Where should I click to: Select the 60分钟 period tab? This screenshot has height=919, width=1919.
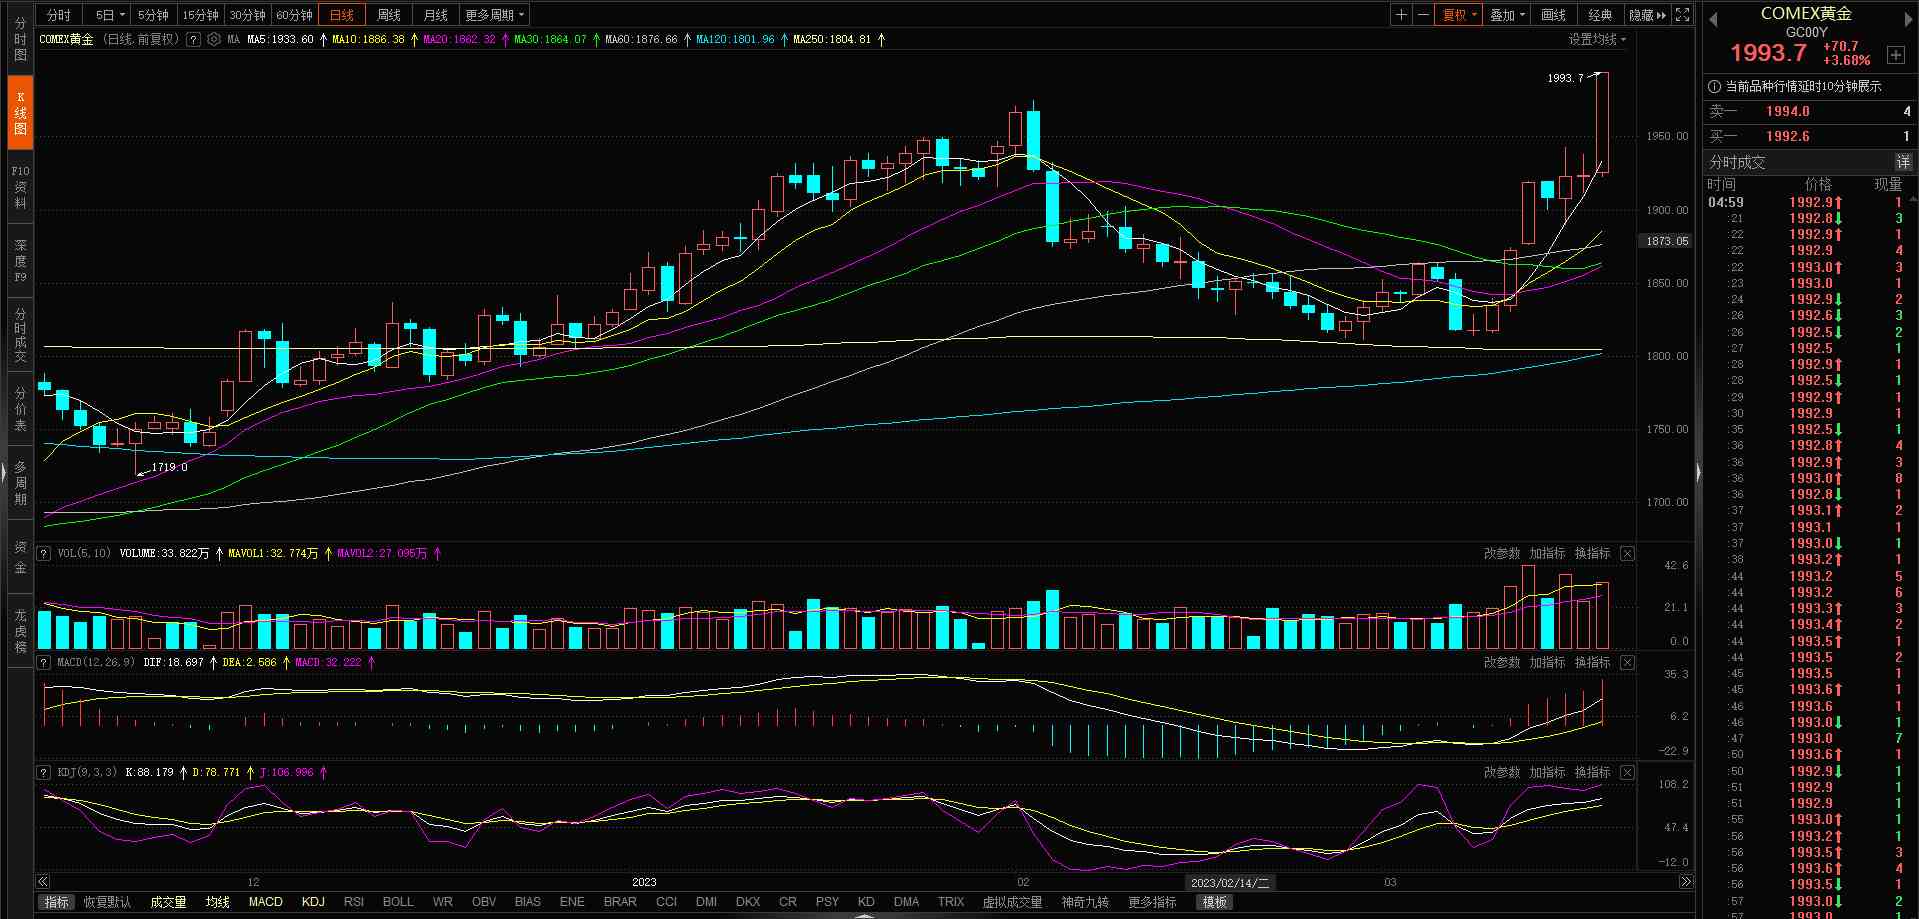tap(294, 15)
